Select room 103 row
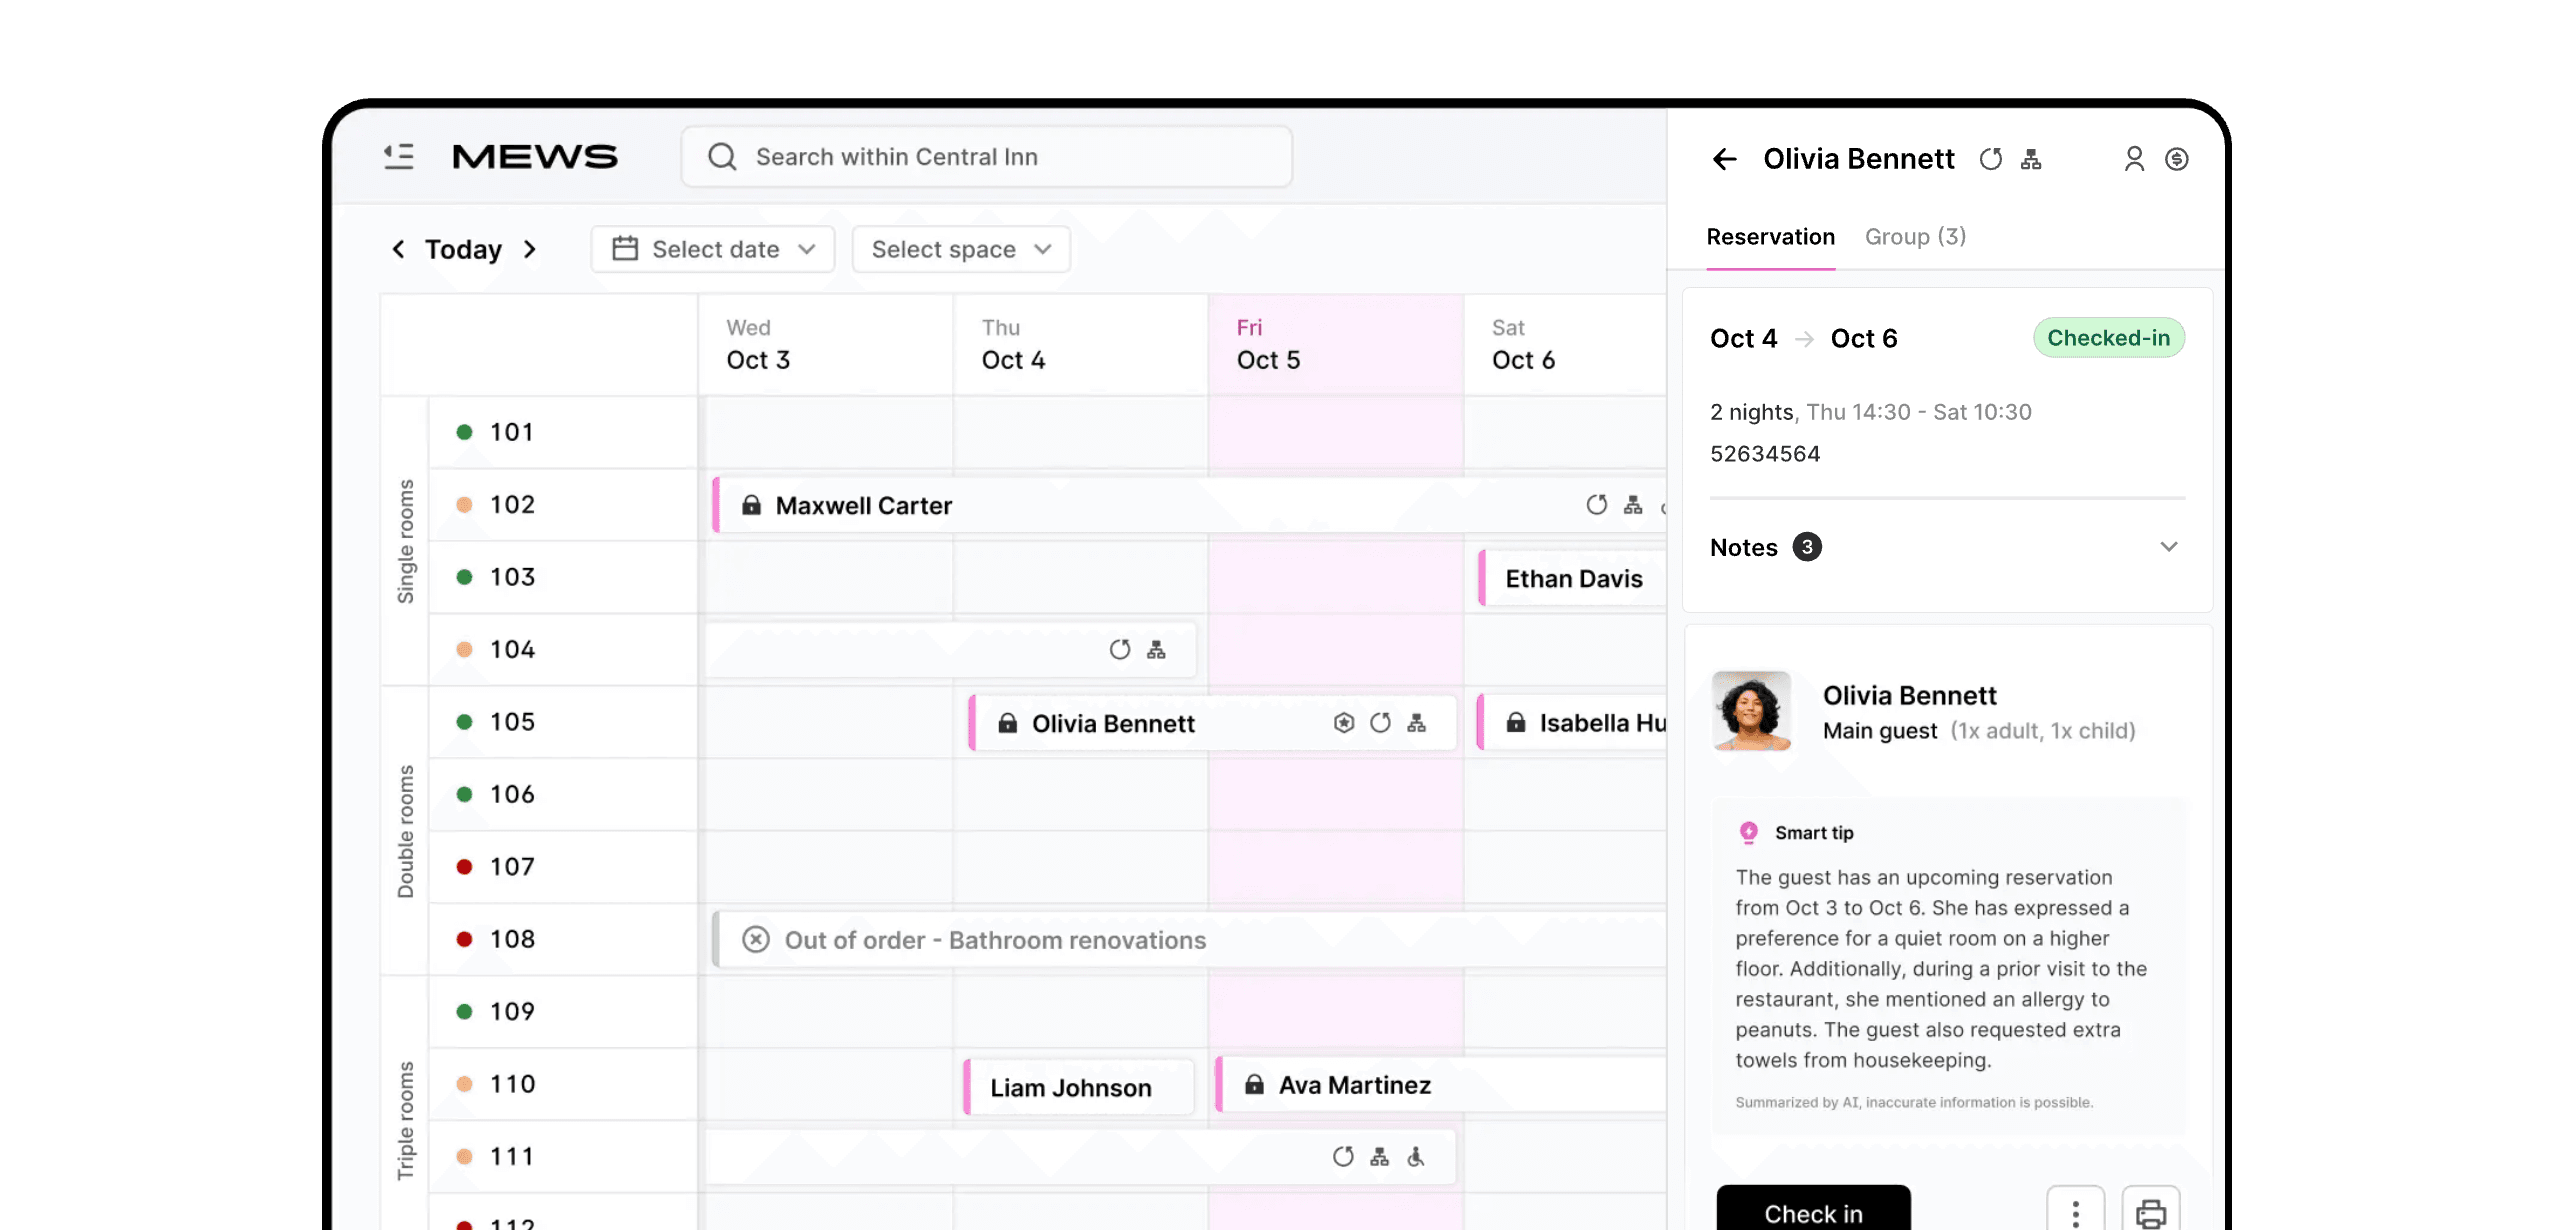 coord(563,577)
